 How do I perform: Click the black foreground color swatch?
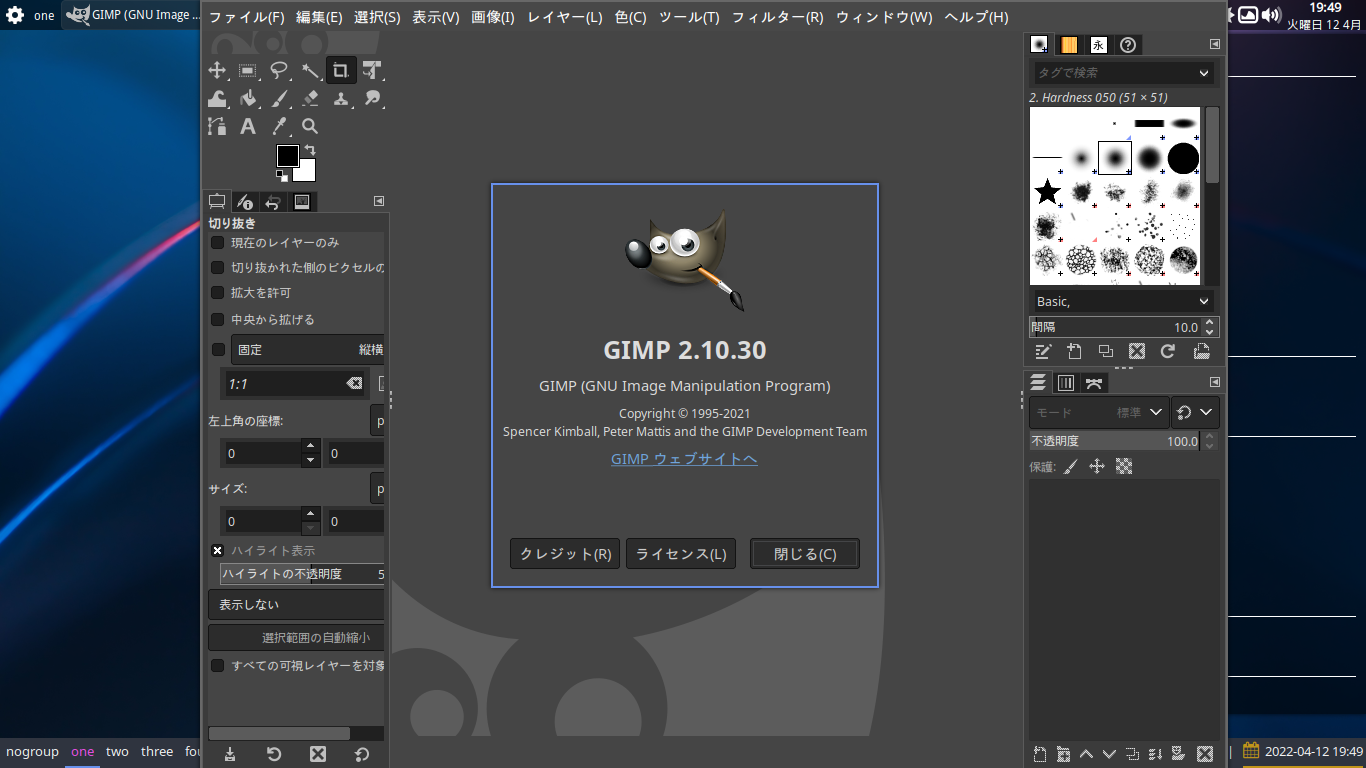tap(287, 155)
